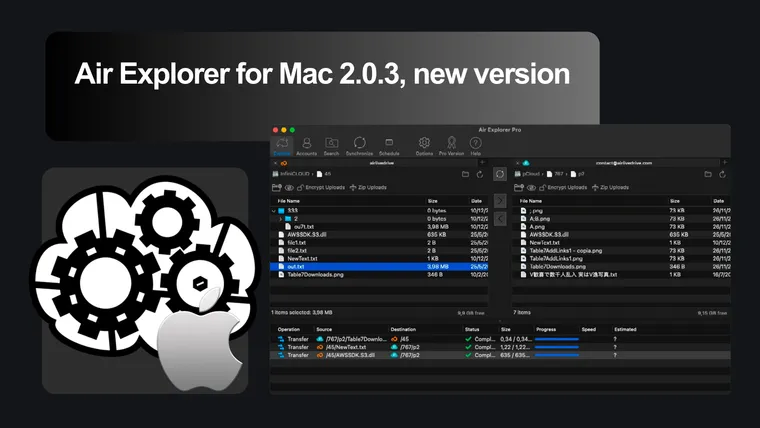760x428 pixels.
Task: Add a new tab in right pane
Action: tap(725, 162)
